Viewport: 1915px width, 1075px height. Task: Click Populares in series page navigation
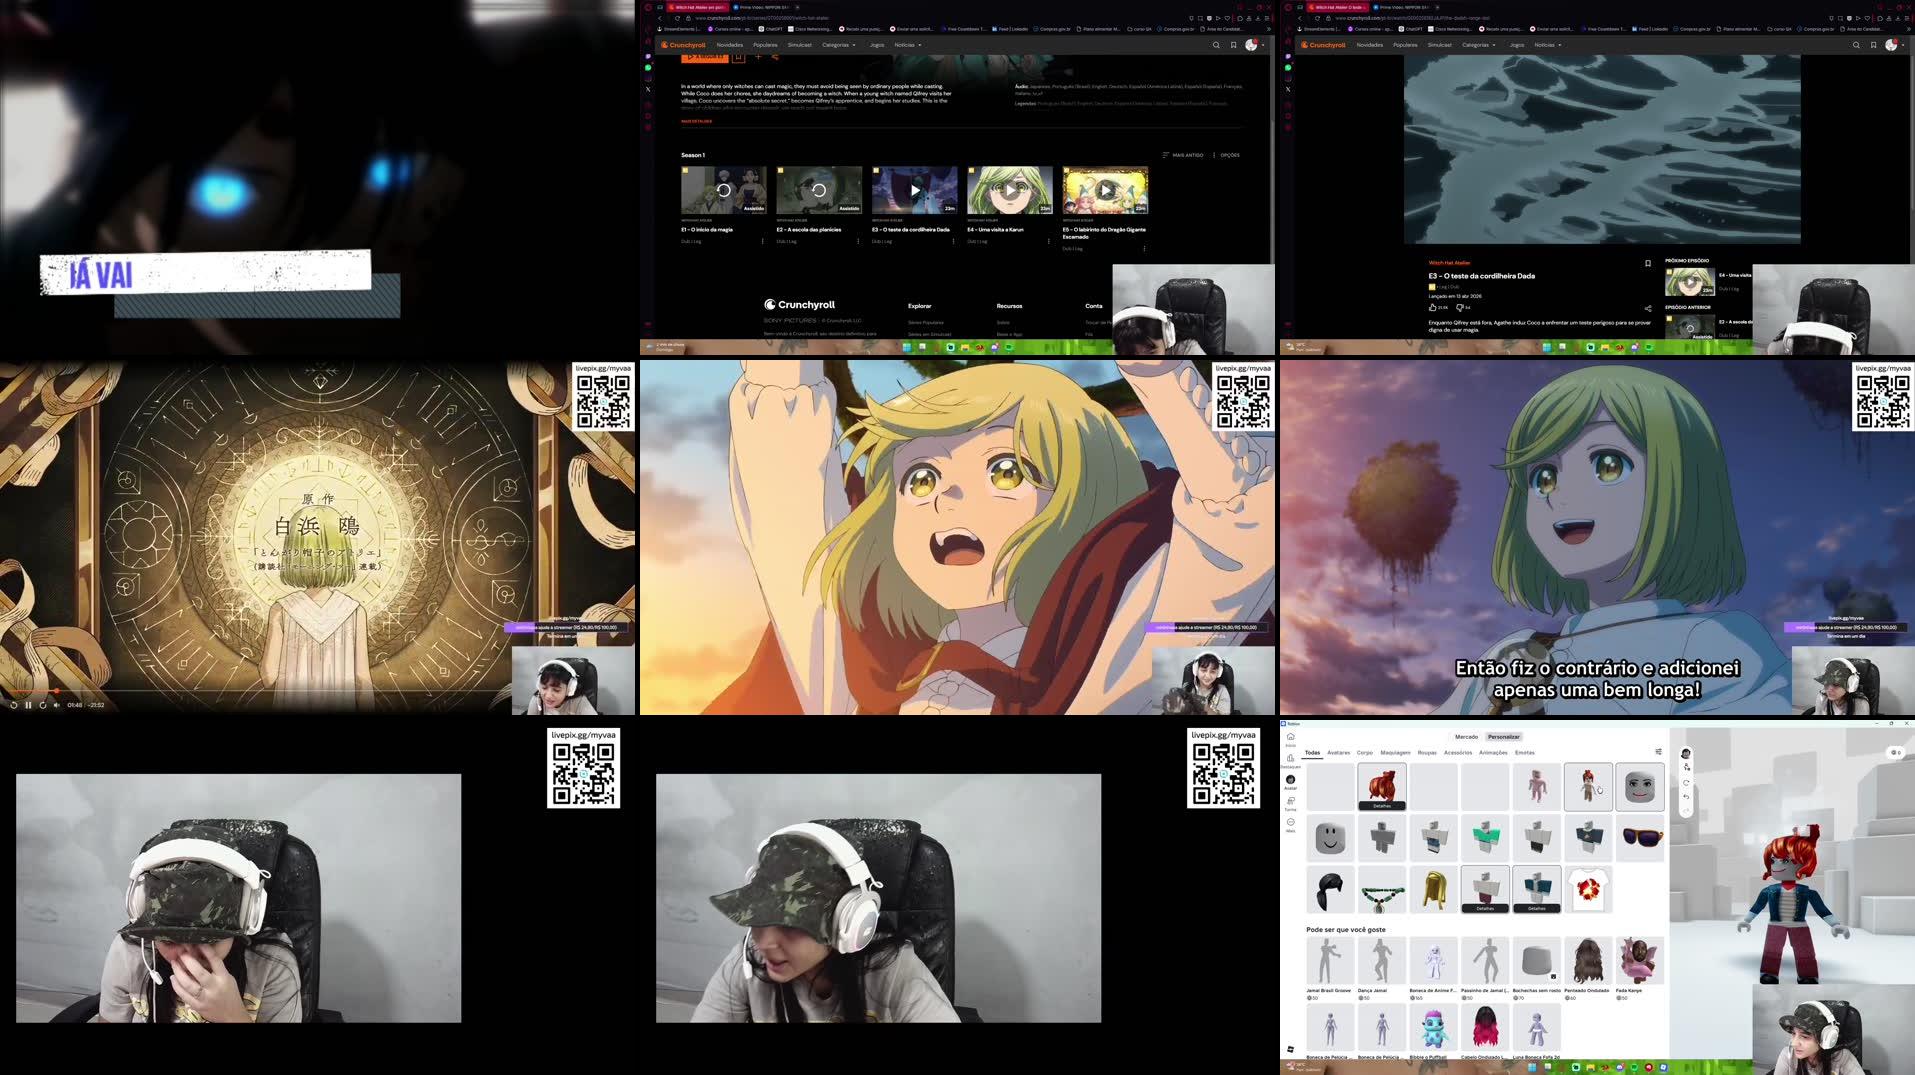(765, 45)
